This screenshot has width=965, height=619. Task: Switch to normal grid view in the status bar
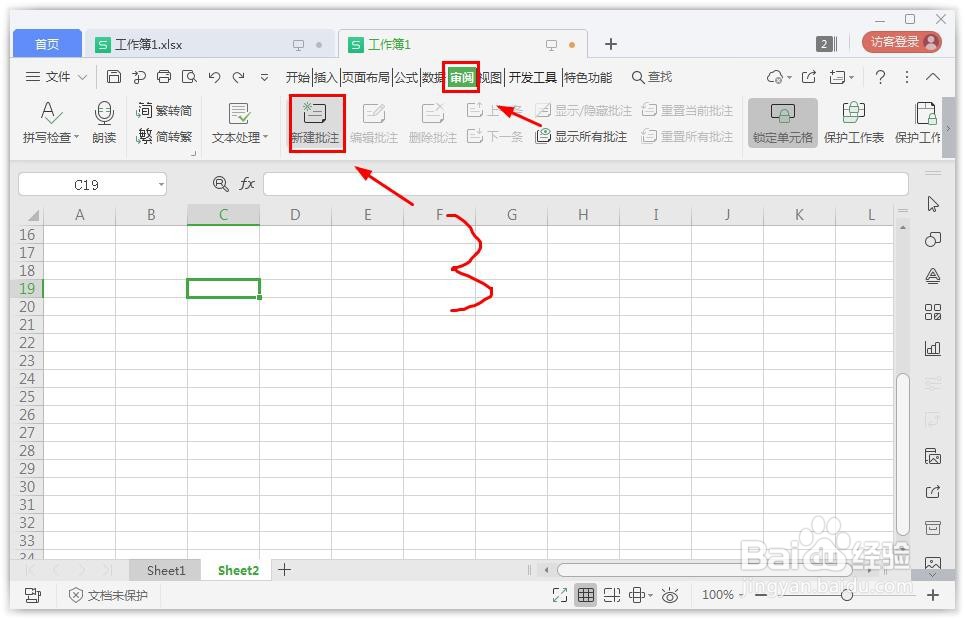coord(586,595)
